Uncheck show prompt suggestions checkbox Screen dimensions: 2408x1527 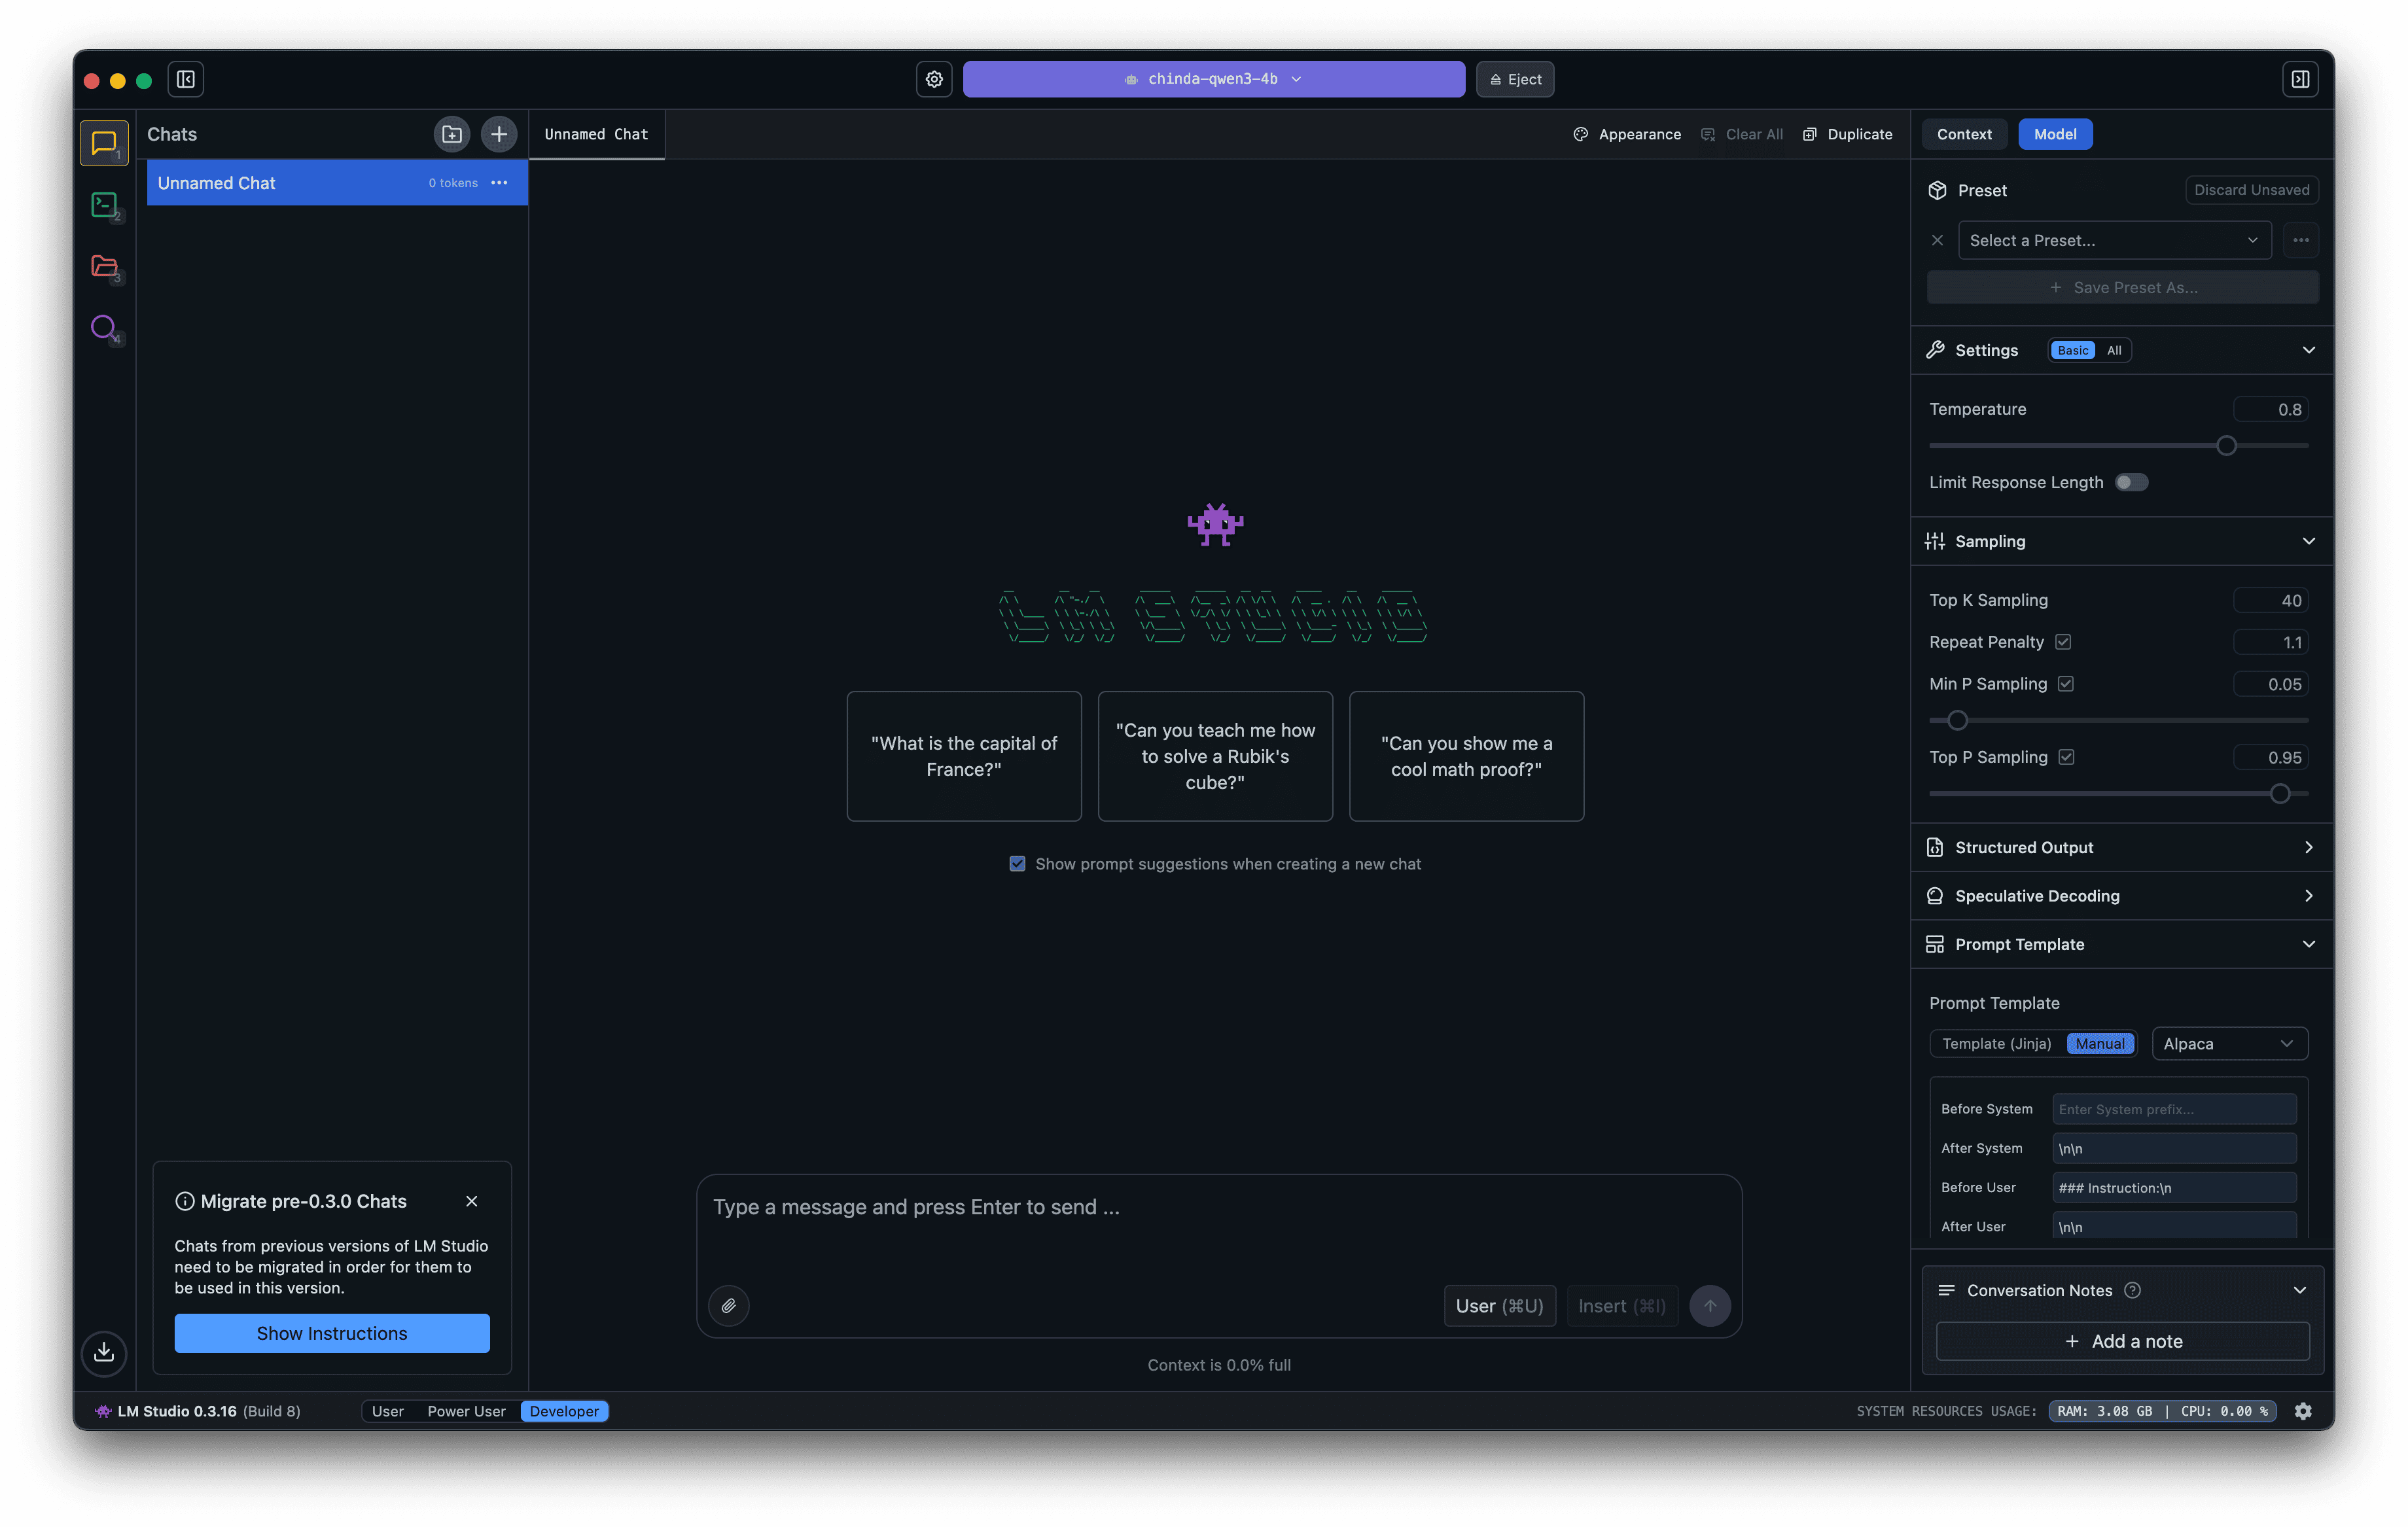pos(1017,863)
